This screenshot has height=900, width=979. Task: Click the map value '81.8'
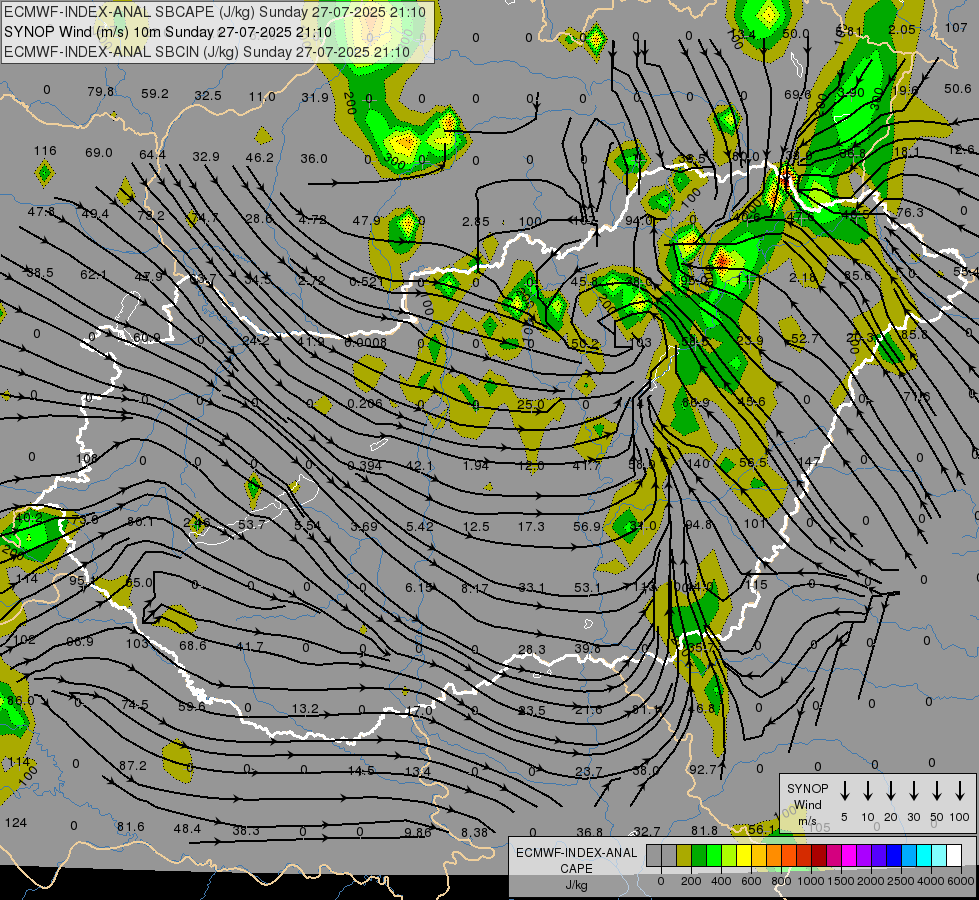(704, 831)
